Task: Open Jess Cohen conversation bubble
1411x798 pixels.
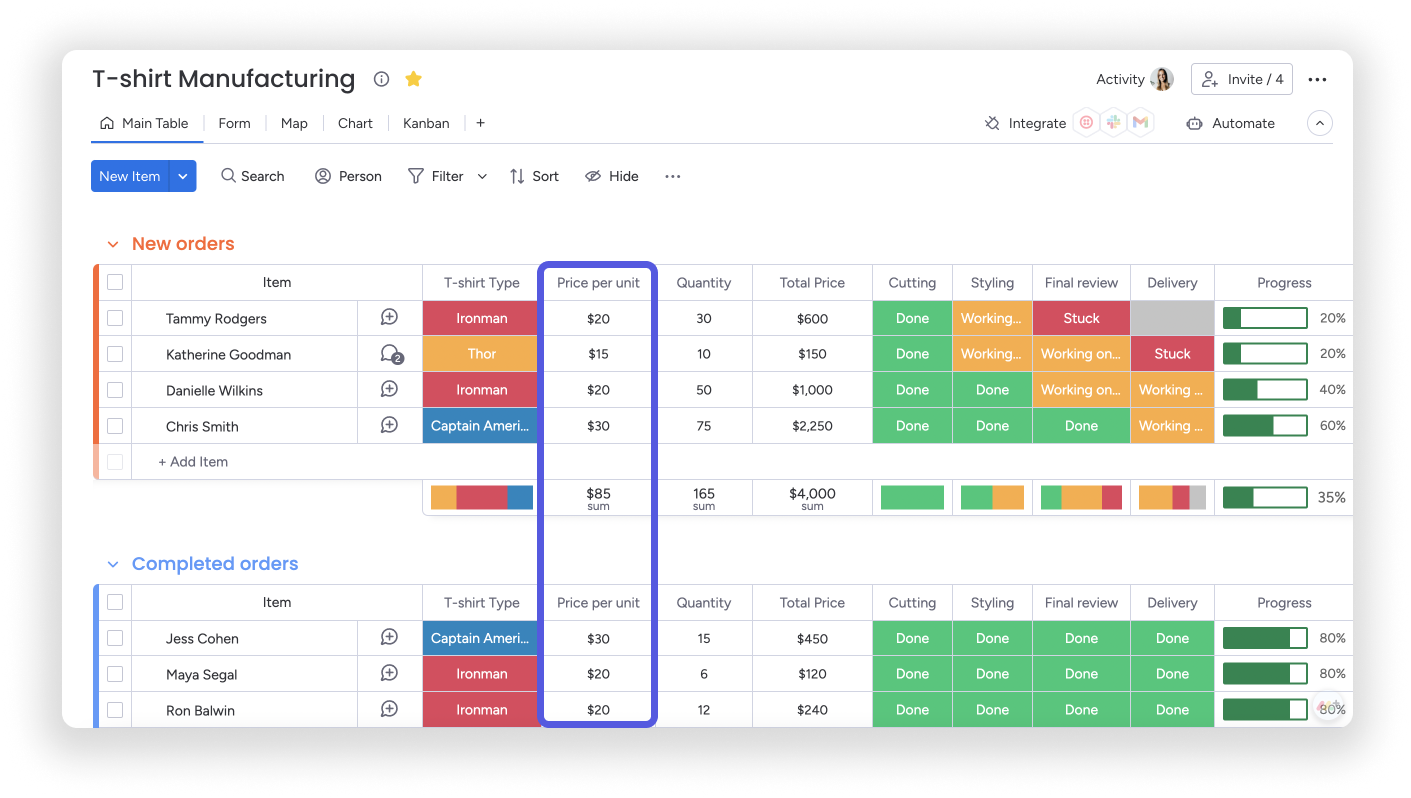Action: (x=390, y=638)
